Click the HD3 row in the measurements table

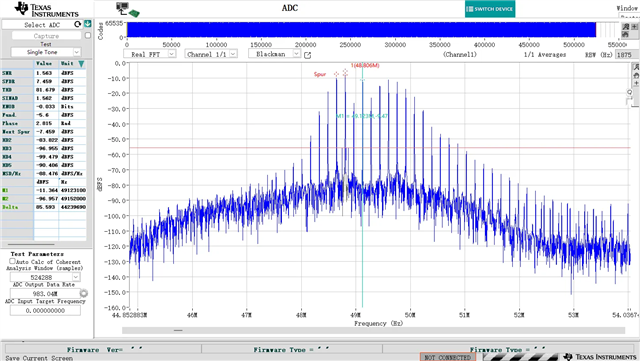click(x=43, y=148)
